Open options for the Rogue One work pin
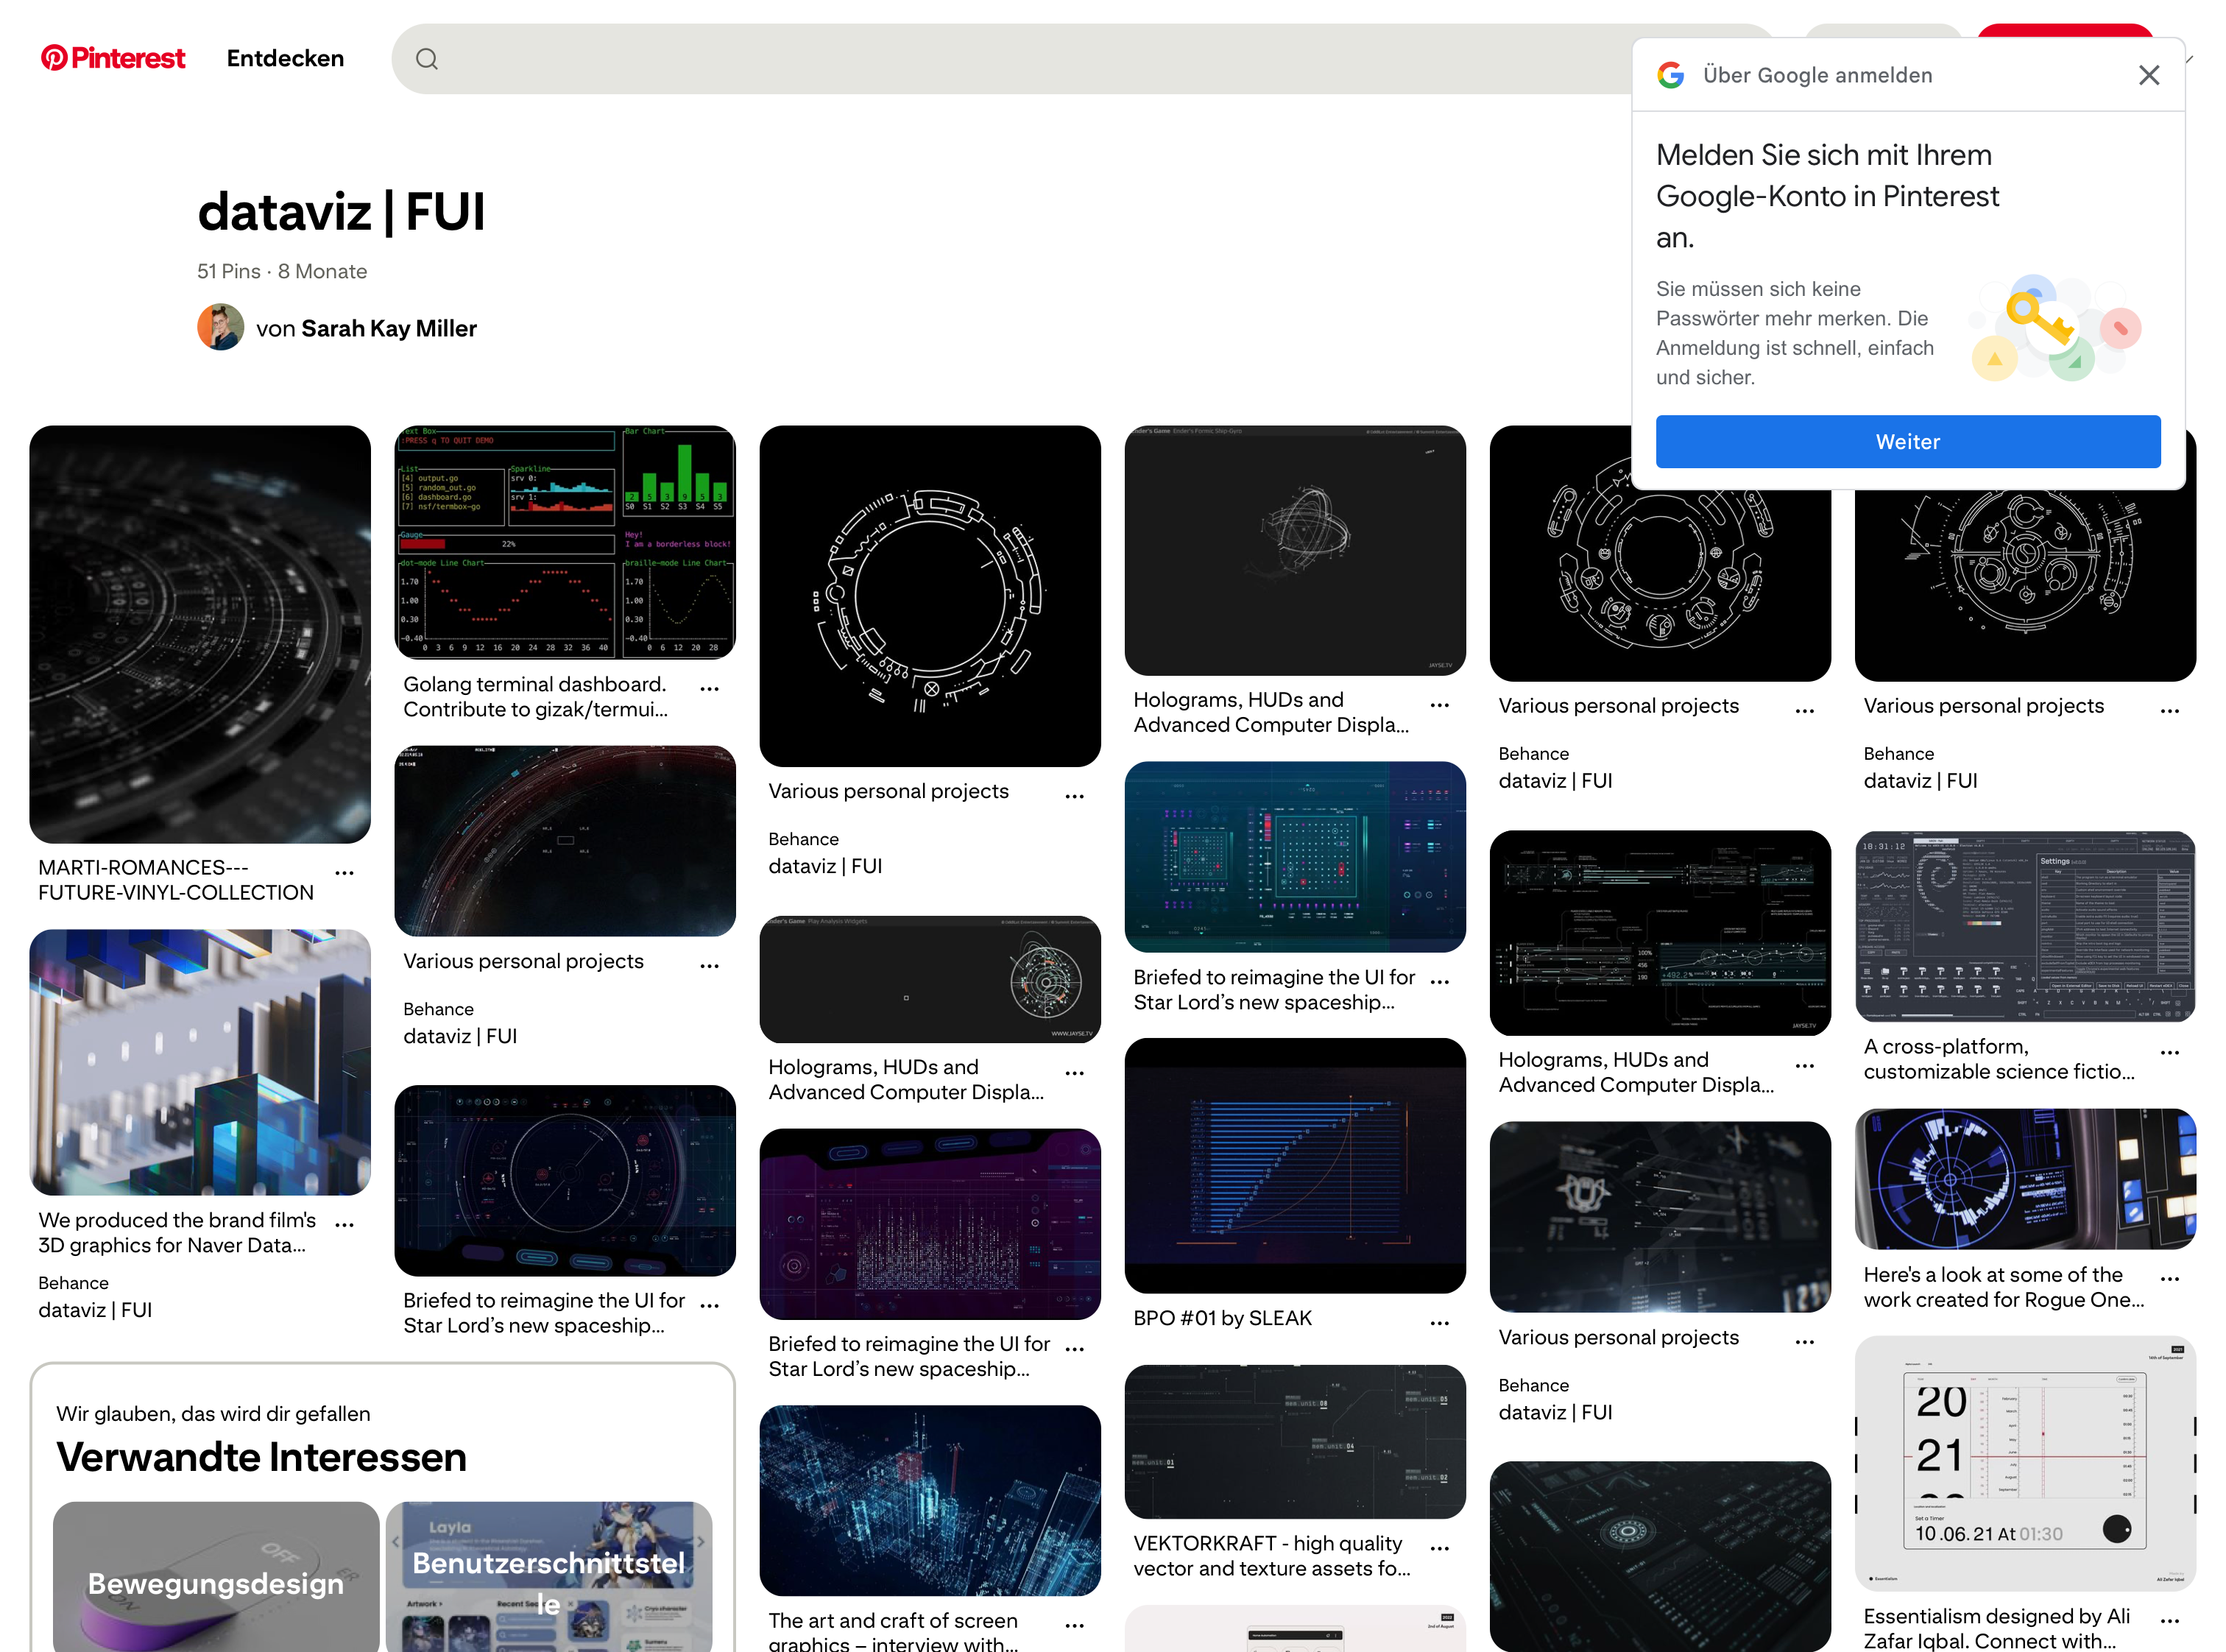 (x=2169, y=1279)
